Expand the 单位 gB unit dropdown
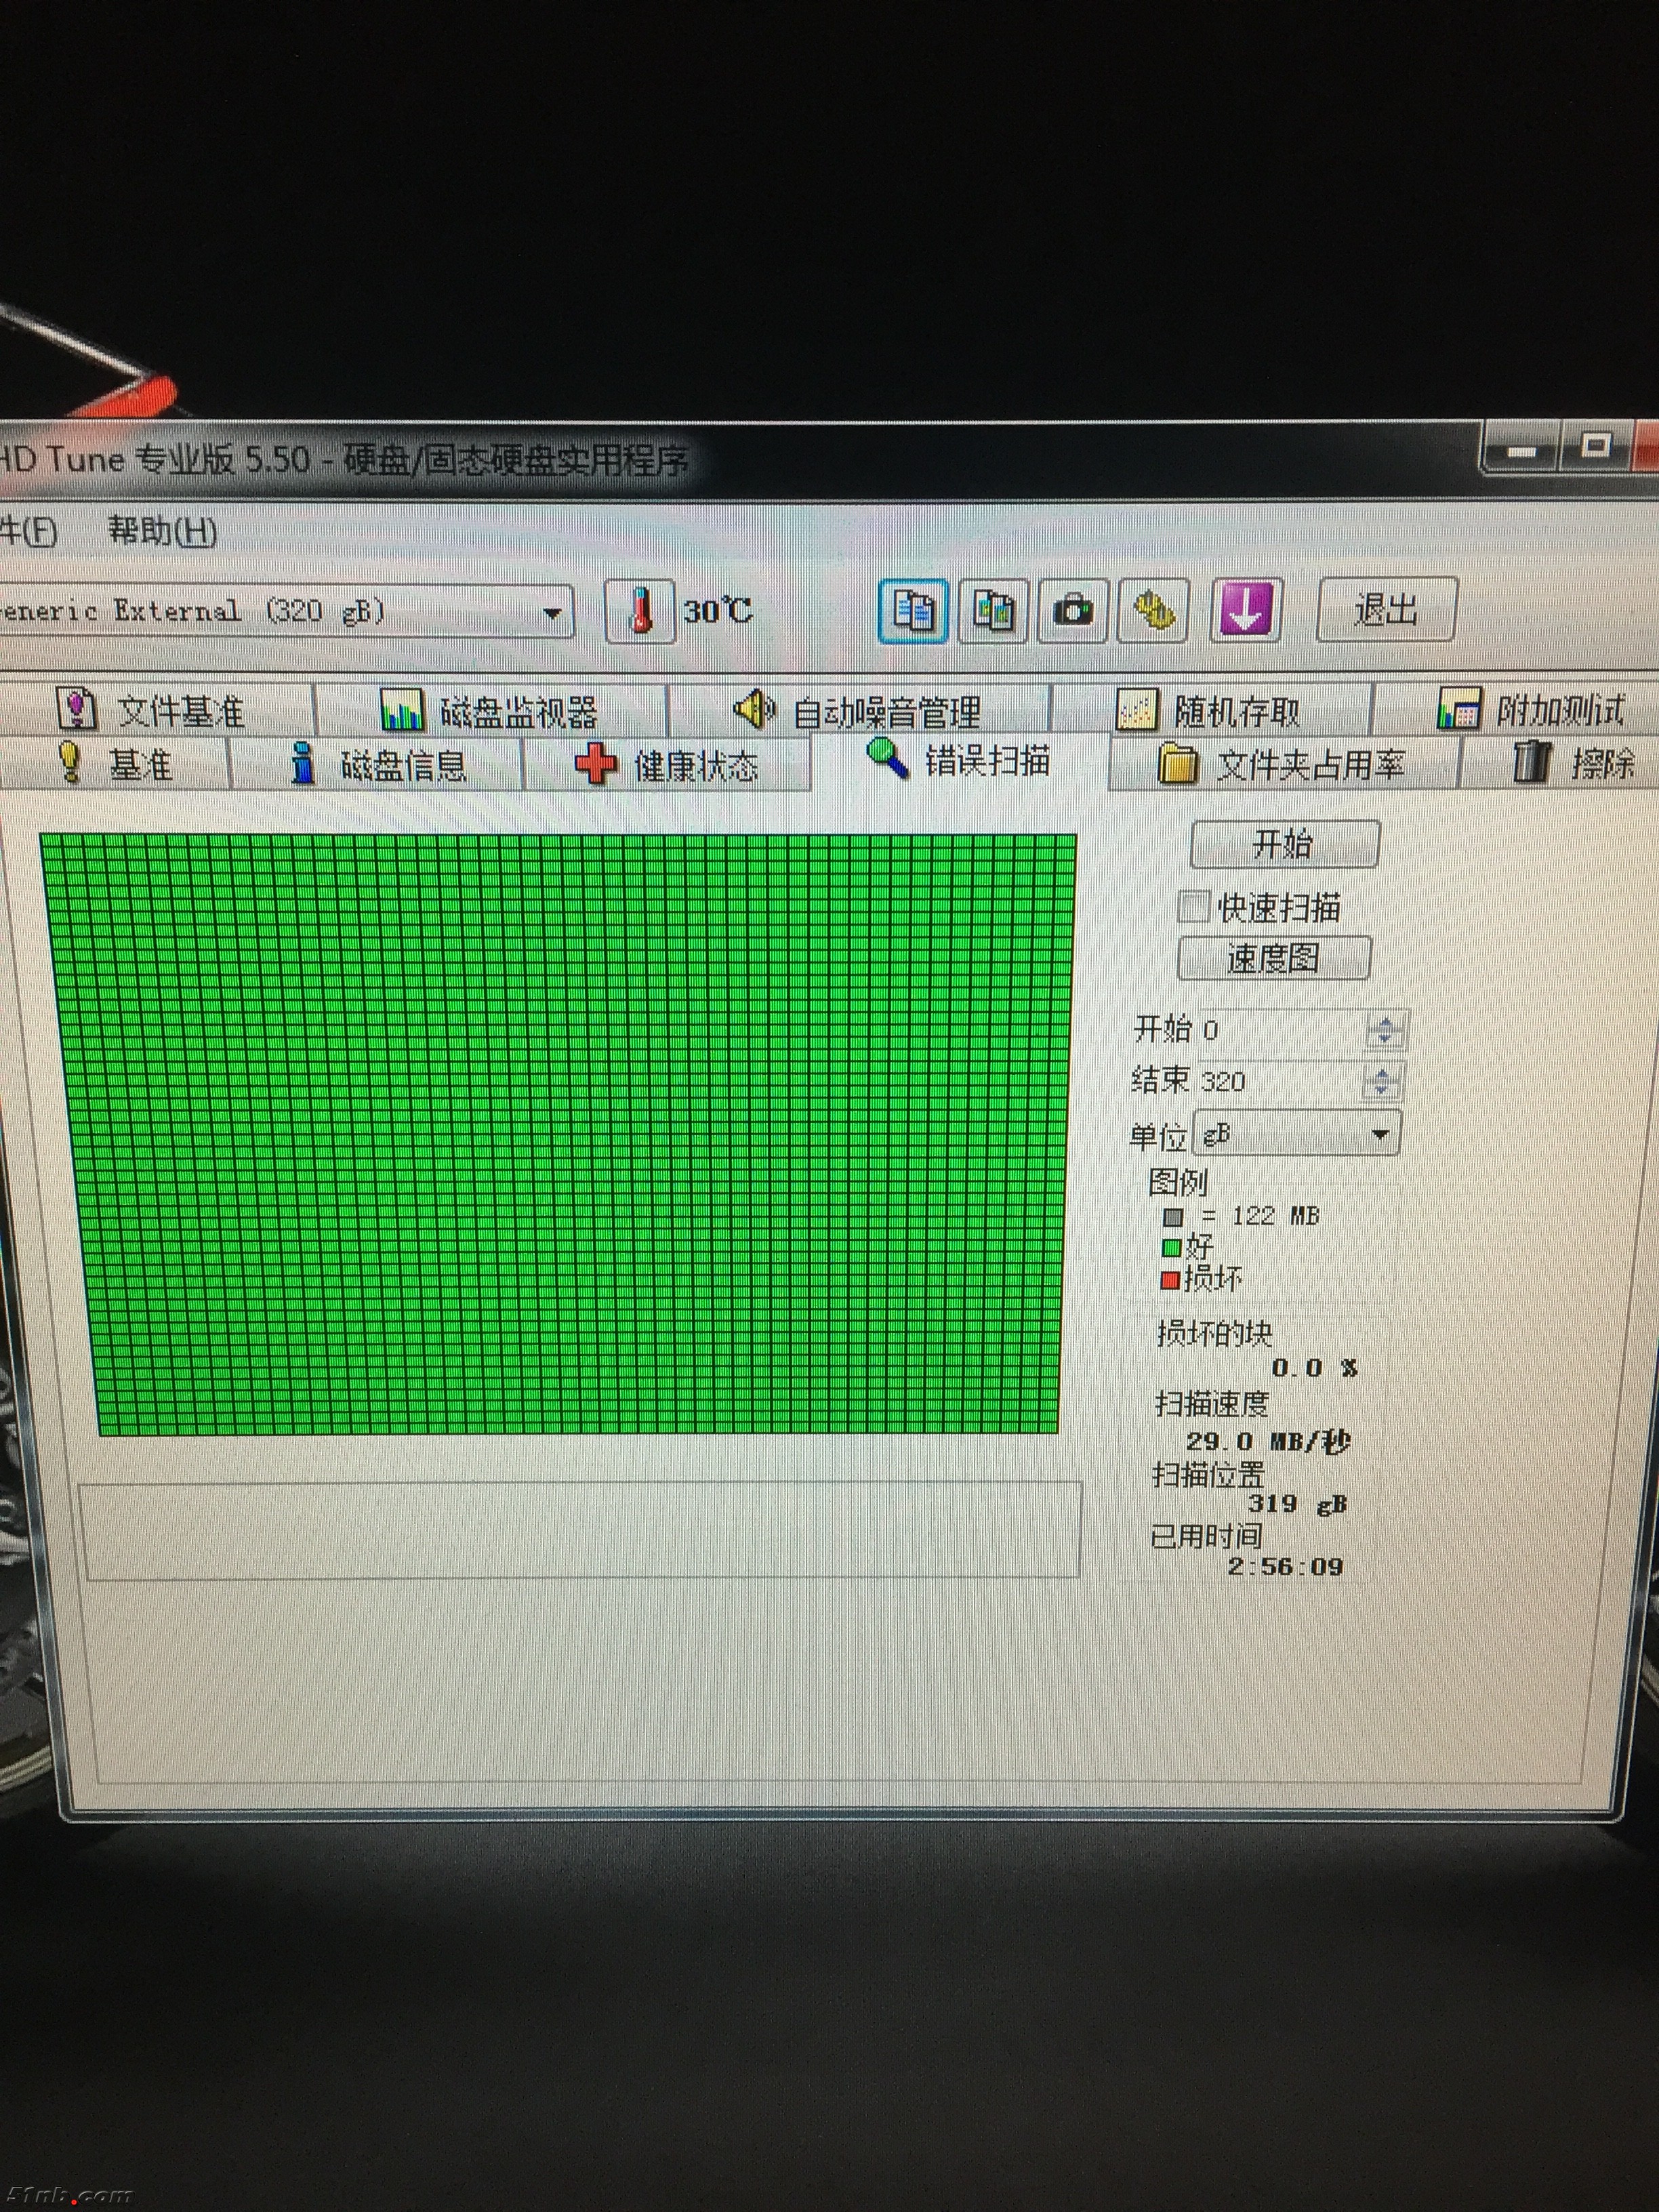 tap(1380, 1134)
